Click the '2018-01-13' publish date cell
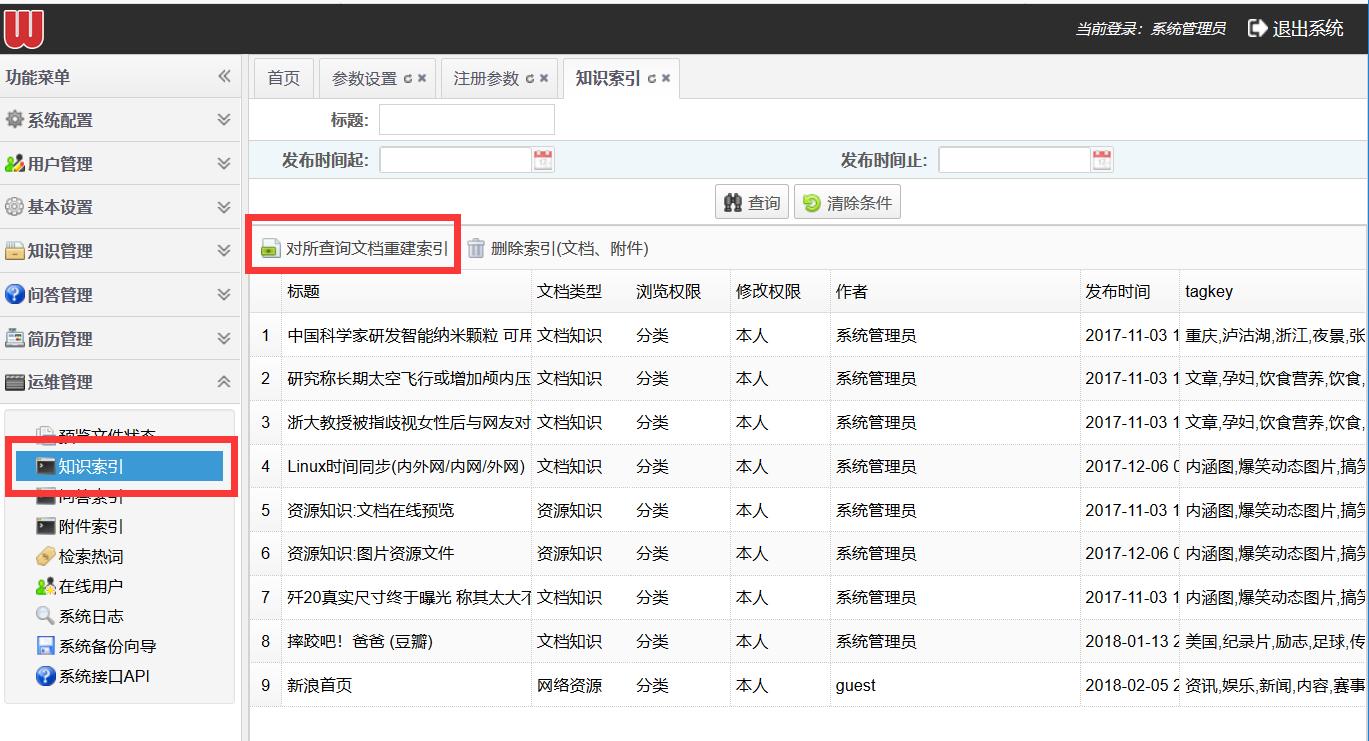 (x=1130, y=641)
